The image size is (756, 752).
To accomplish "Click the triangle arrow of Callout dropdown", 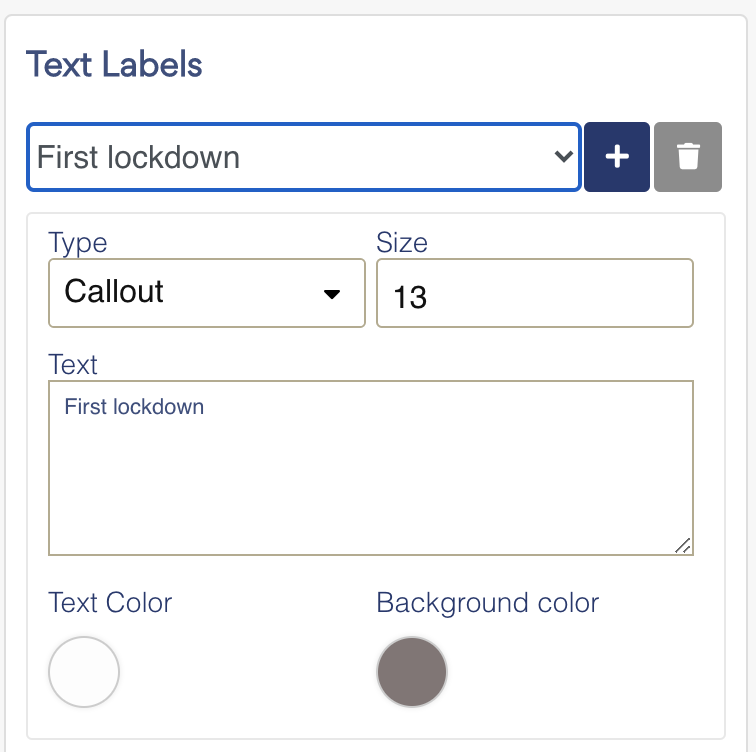I will (x=332, y=294).
